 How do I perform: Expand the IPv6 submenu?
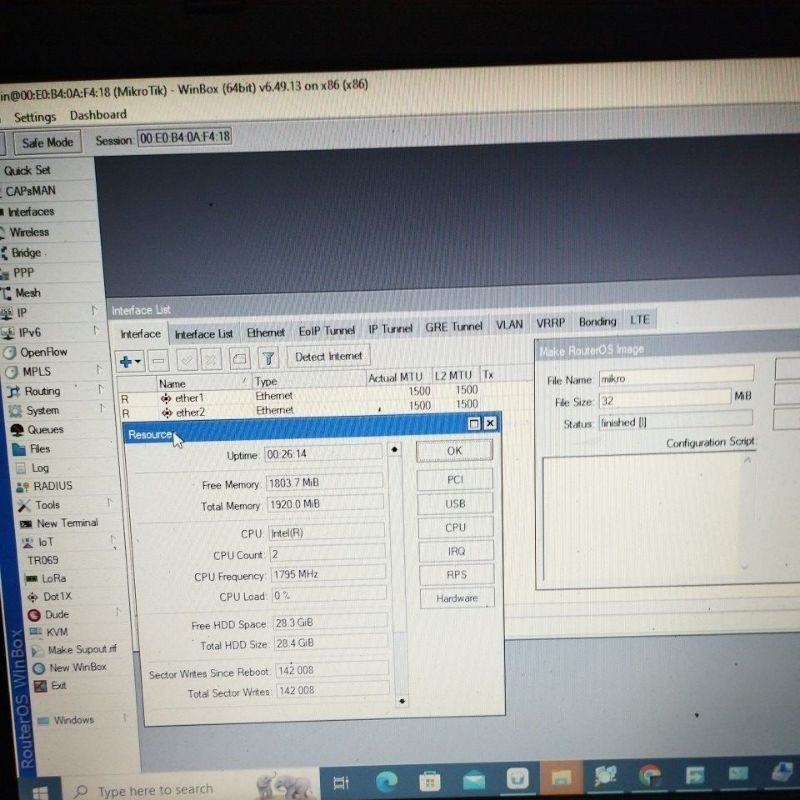(96, 331)
